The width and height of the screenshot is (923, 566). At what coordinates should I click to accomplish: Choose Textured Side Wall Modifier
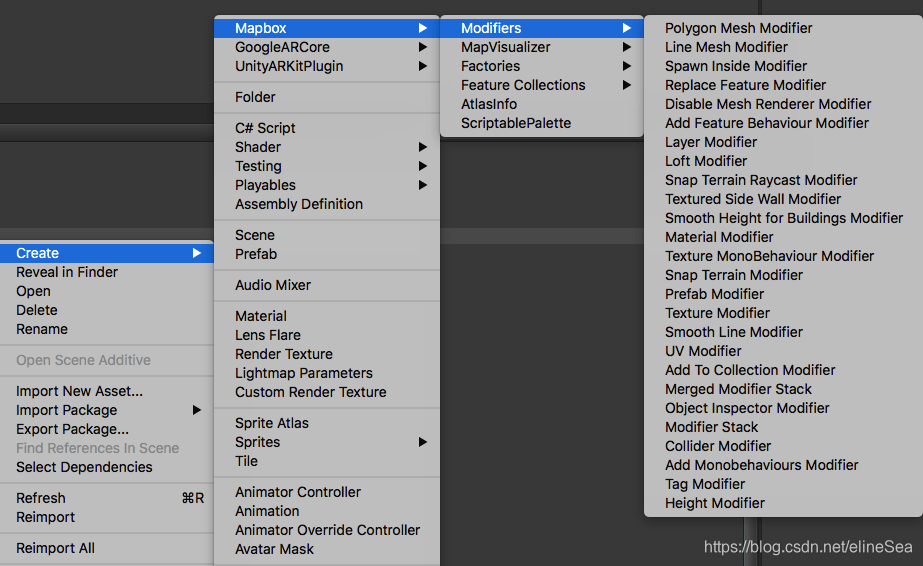point(783,199)
